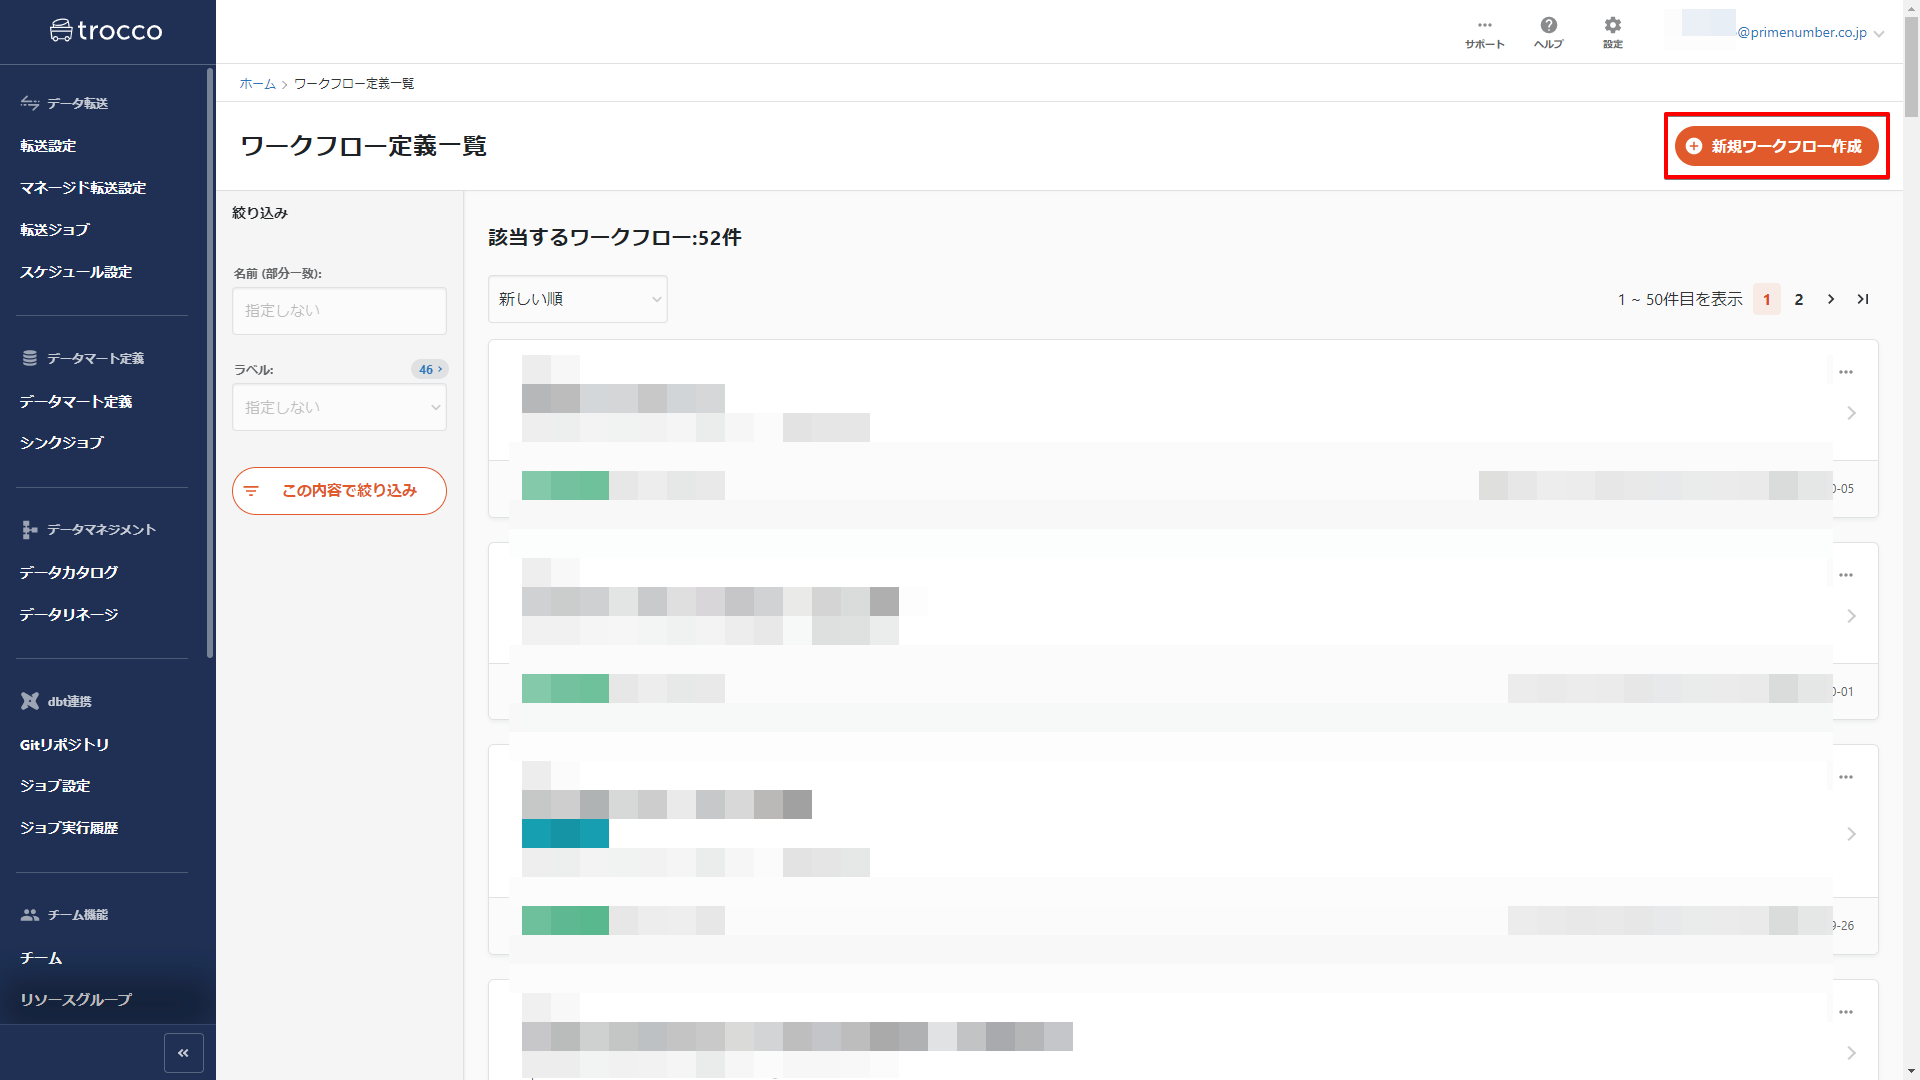Open the 設定 settings gear
Viewport: 1920px width, 1080px height.
click(1612, 33)
